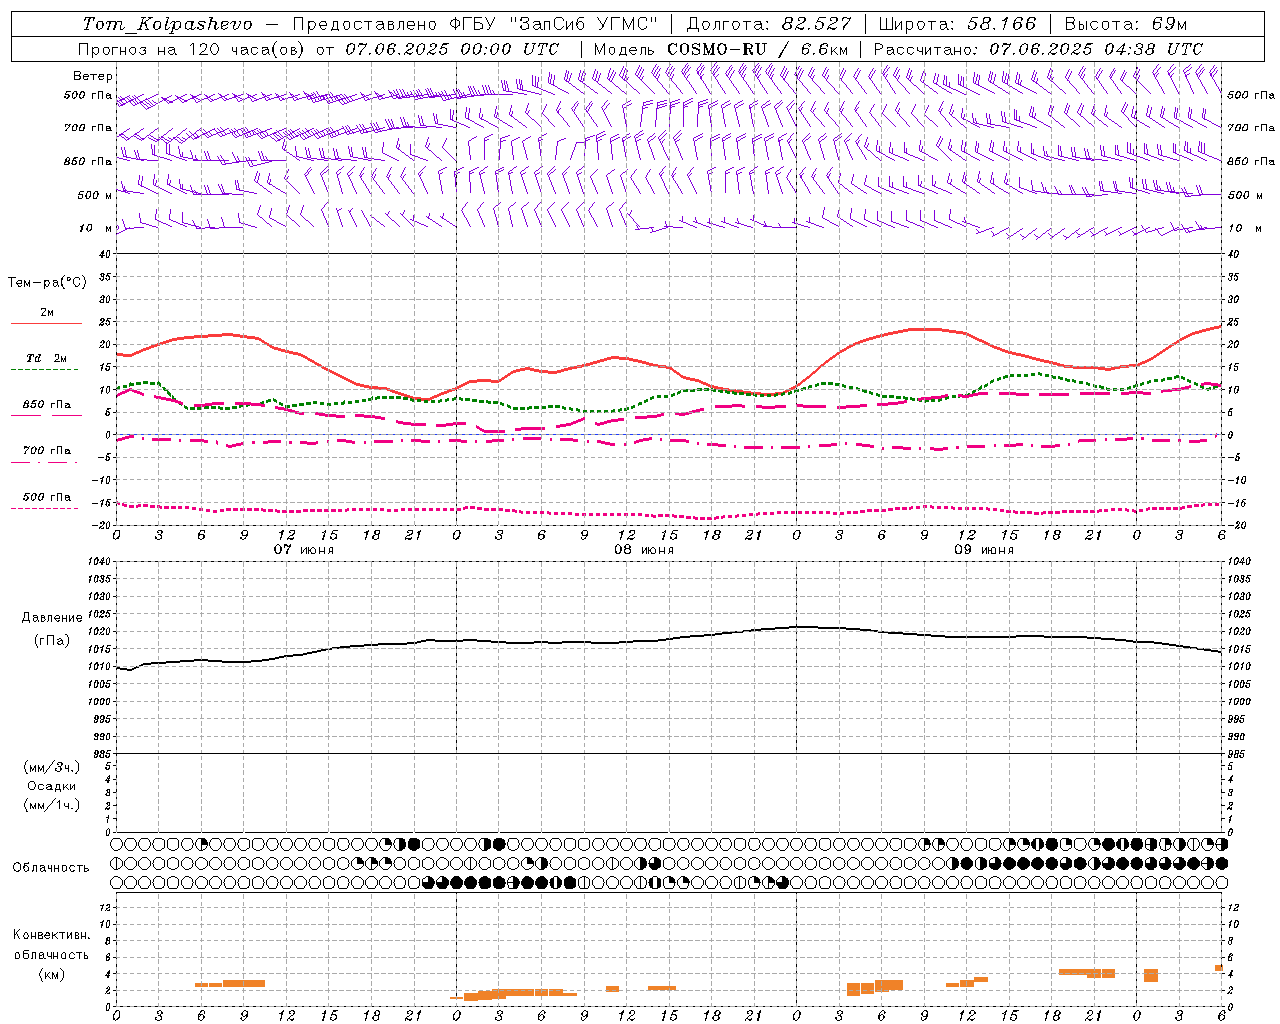The image size is (1280, 1024).
Task: Click the (км) unit label
Action: [x=52, y=974]
